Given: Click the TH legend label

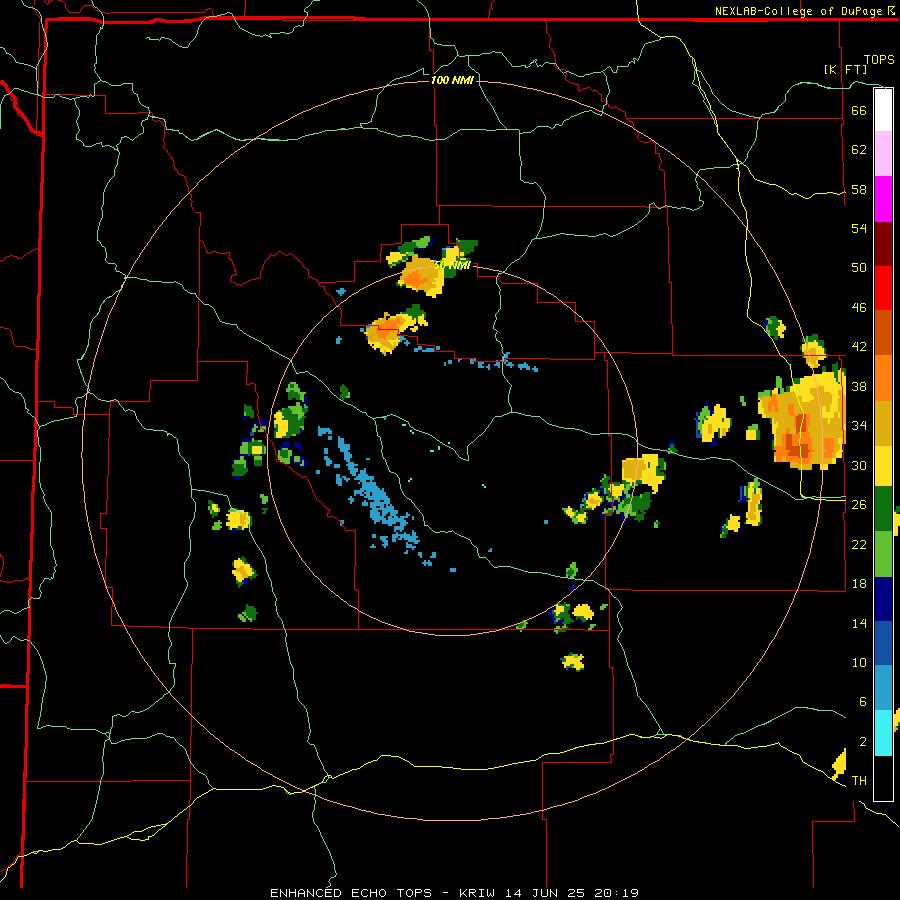Looking at the screenshot, I should [859, 781].
